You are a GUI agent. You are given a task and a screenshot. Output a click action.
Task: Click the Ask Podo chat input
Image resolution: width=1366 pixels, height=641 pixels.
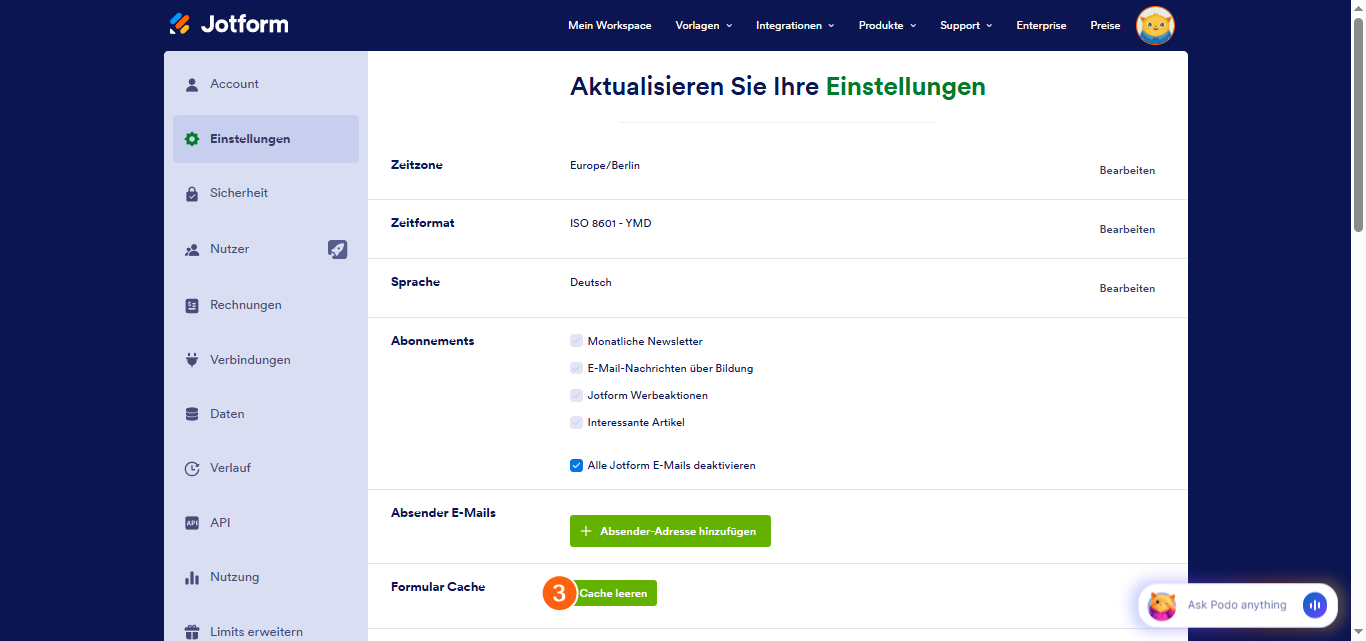tap(1237, 605)
